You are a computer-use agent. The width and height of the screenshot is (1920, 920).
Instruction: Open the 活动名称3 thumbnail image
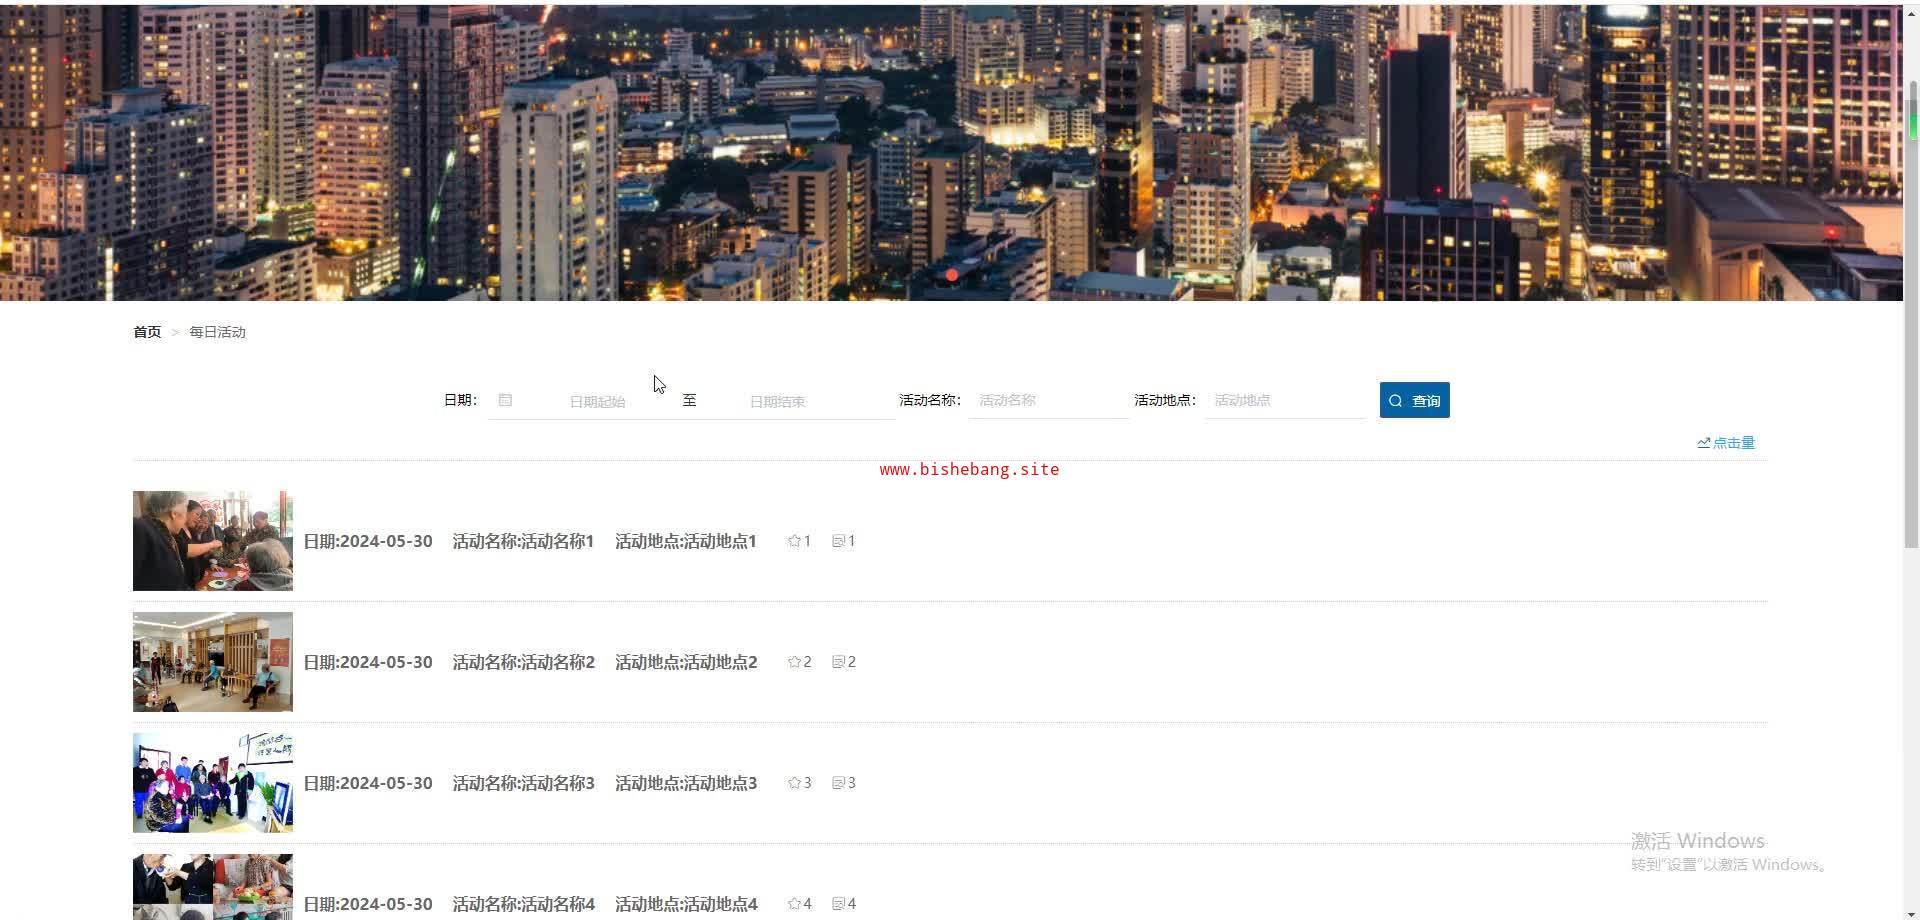pos(213,783)
